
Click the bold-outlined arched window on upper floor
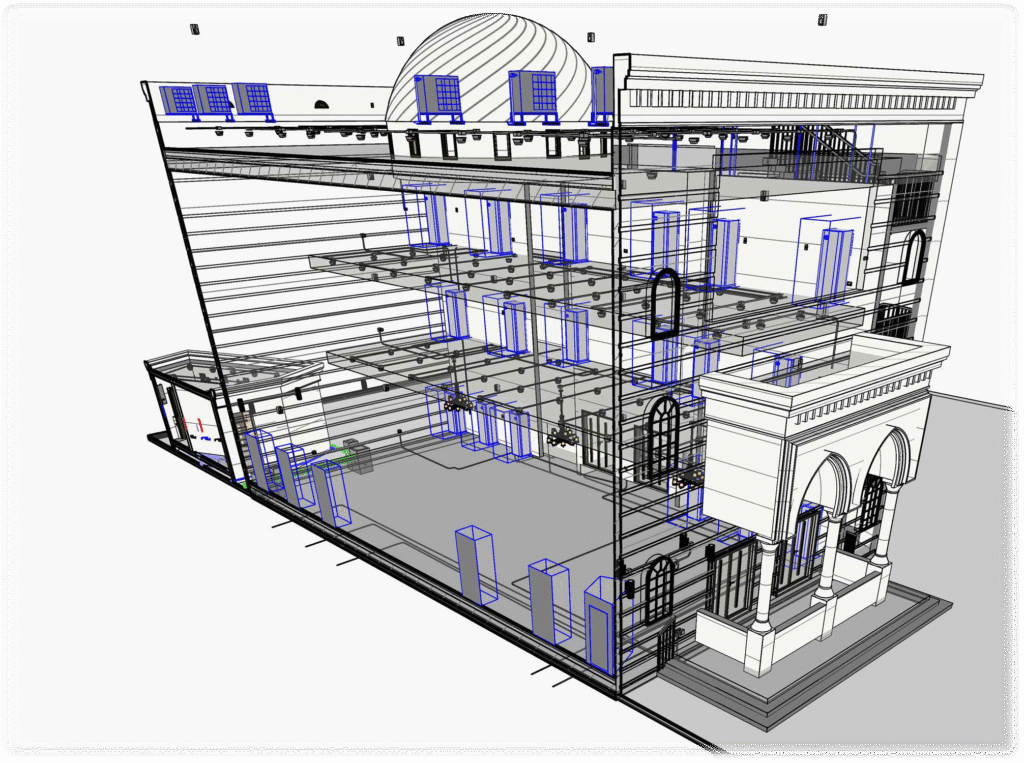pos(664,302)
